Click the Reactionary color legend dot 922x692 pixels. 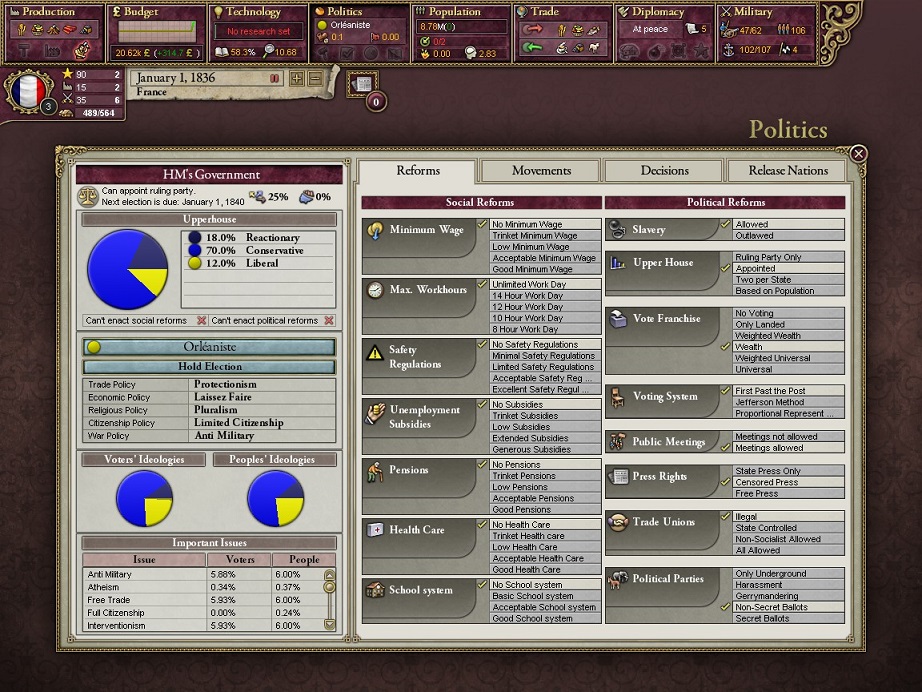194,238
